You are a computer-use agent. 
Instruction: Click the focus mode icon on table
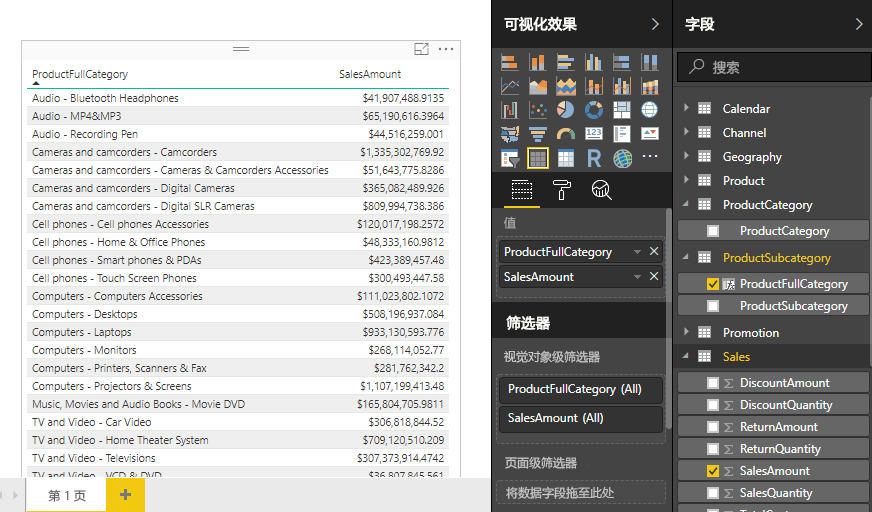click(421, 49)
